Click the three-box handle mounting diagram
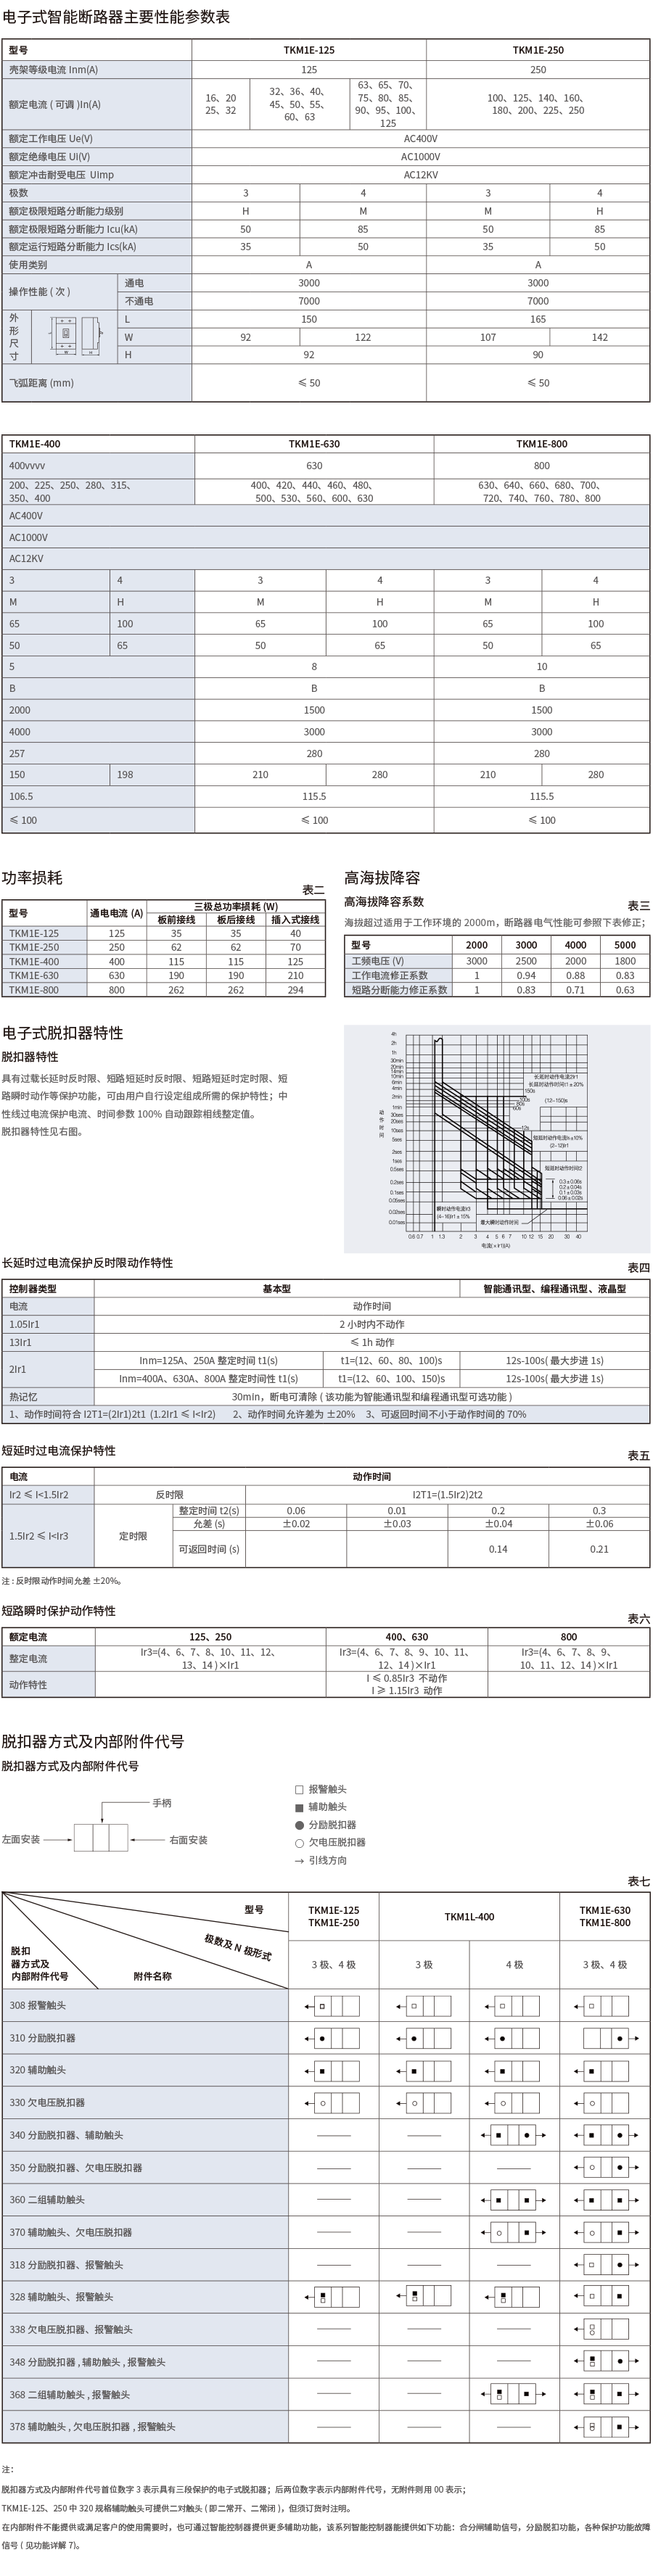The width and height of the screenshot is (653, 2576). point(100,1838)
